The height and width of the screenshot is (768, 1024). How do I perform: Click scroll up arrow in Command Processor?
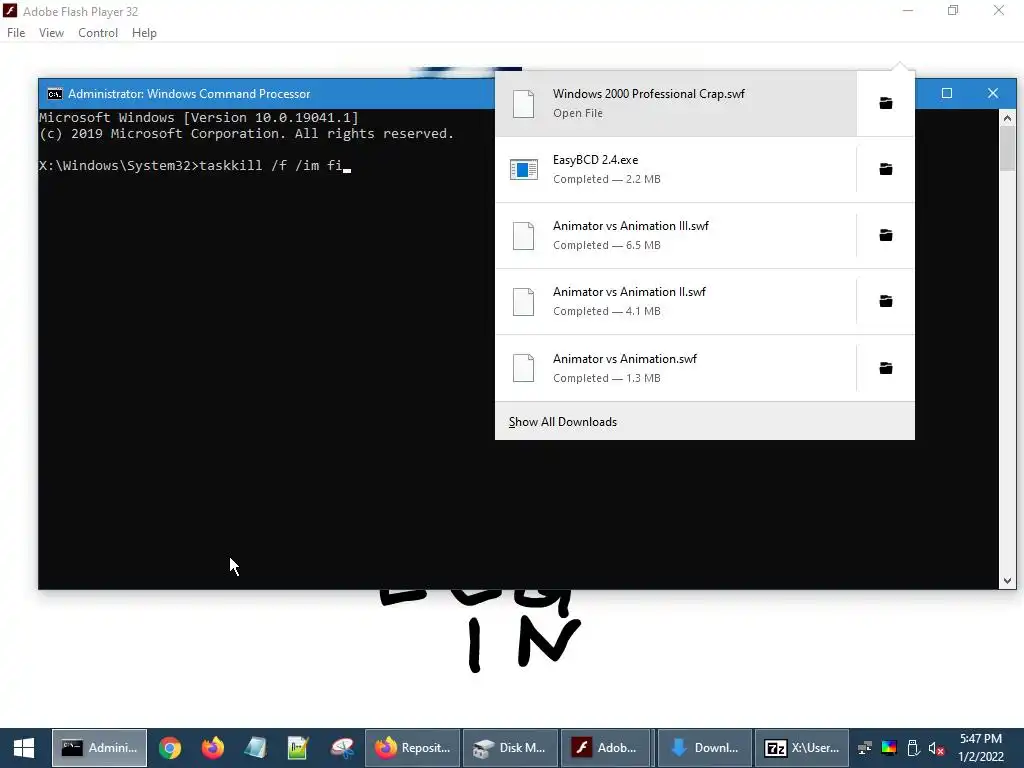1007,118
